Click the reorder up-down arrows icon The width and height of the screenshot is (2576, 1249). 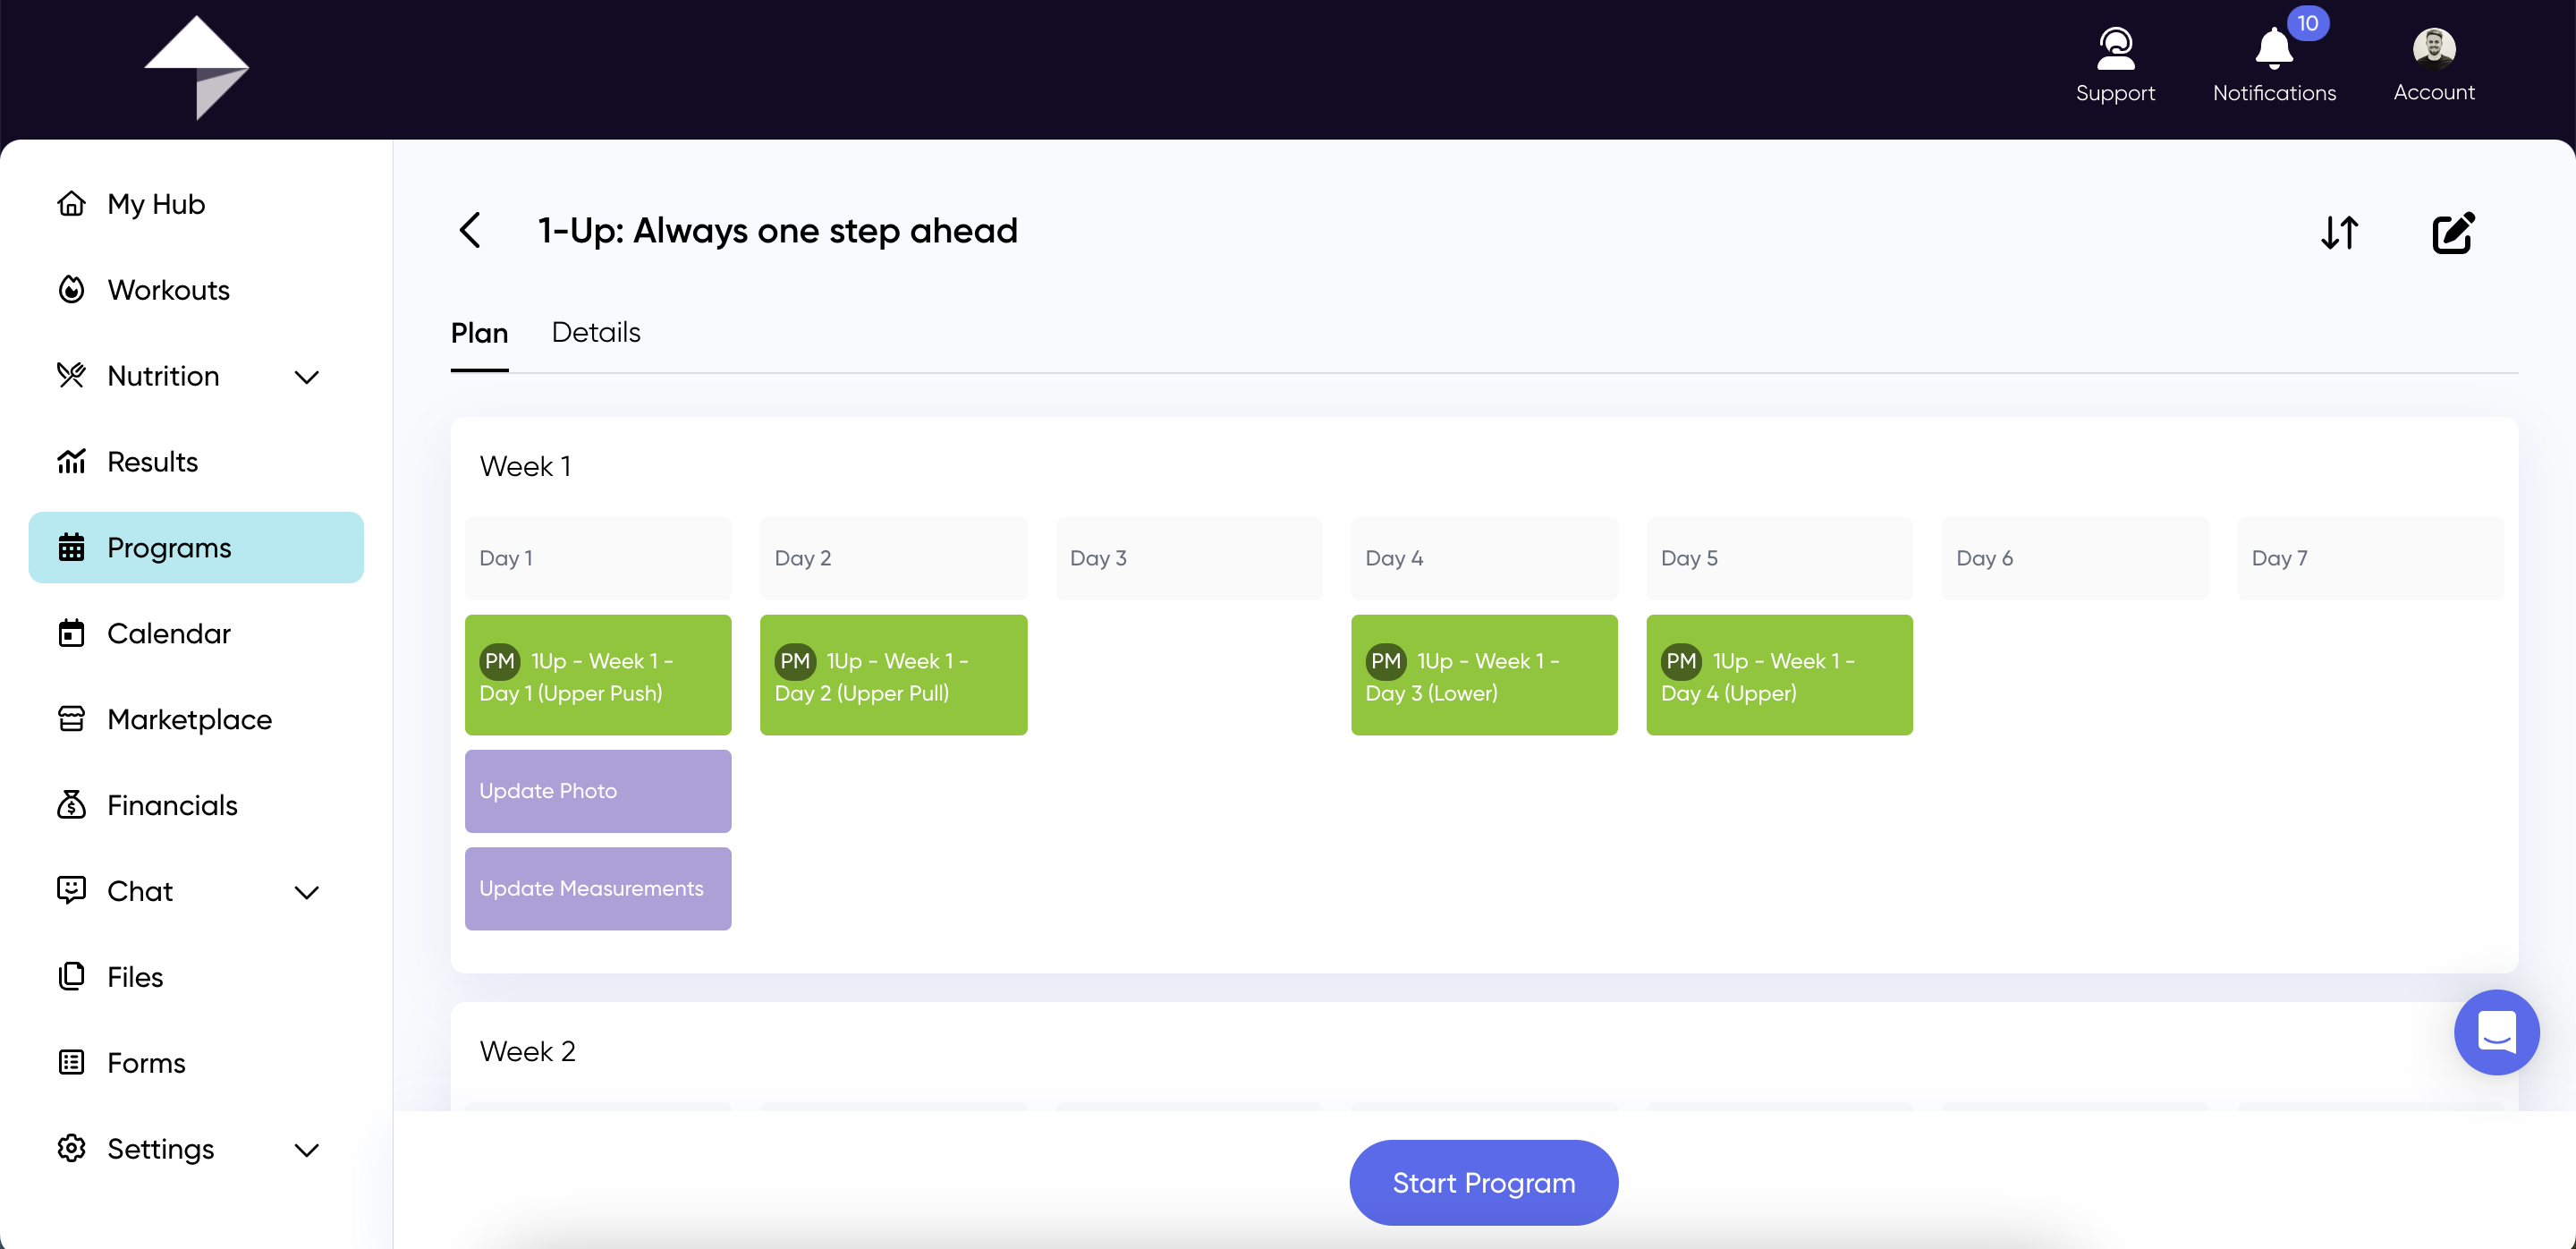pos(2339,233)
